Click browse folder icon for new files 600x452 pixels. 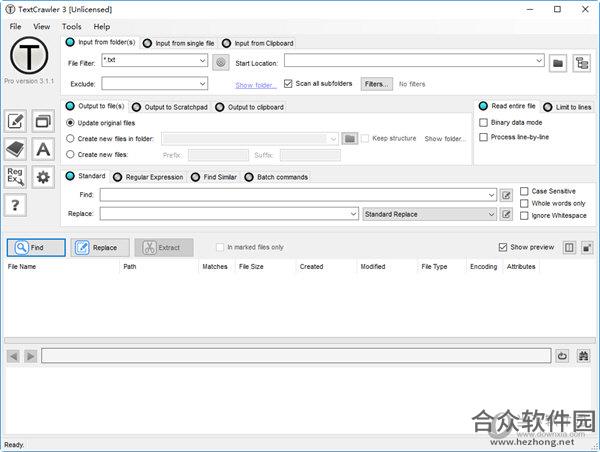coord(350,139)
